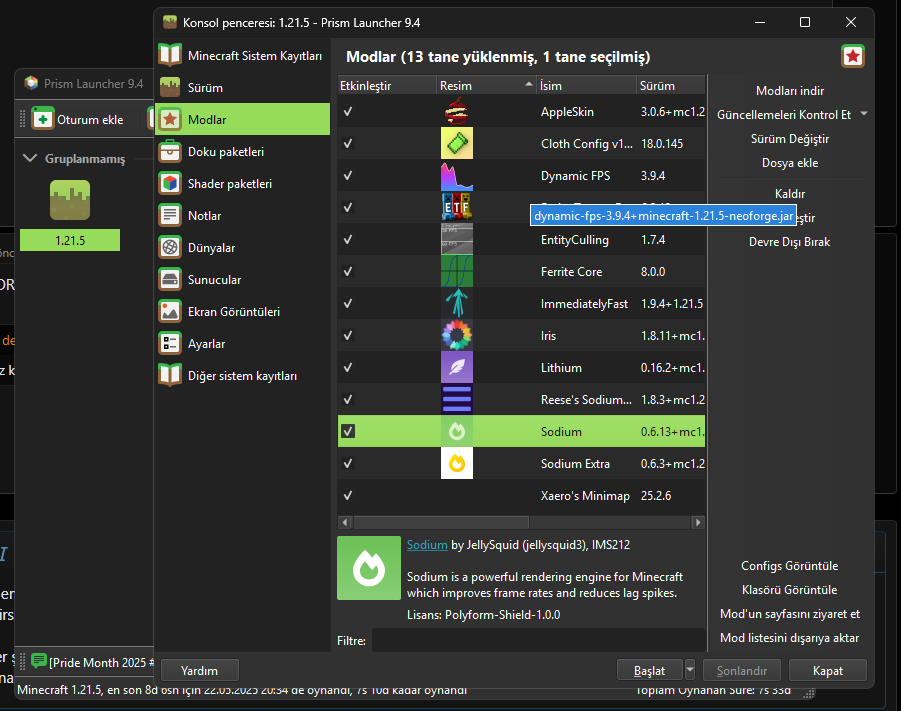Click the Sürüm grass block icon

(170, 87)
